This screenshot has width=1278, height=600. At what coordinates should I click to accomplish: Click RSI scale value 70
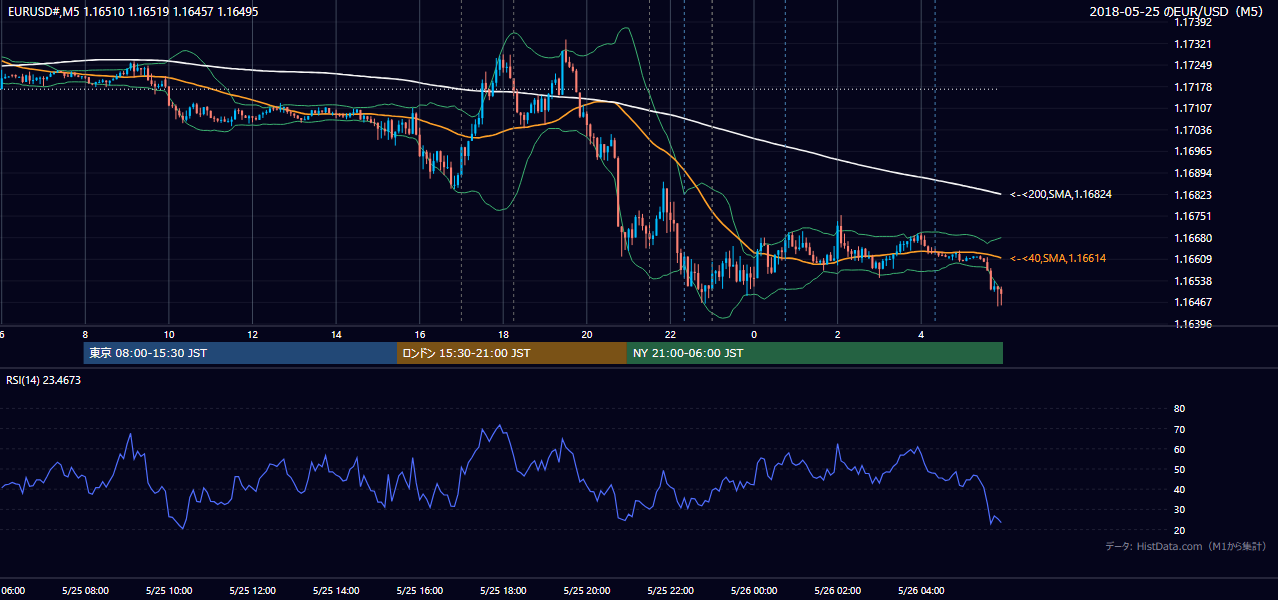1179,429
